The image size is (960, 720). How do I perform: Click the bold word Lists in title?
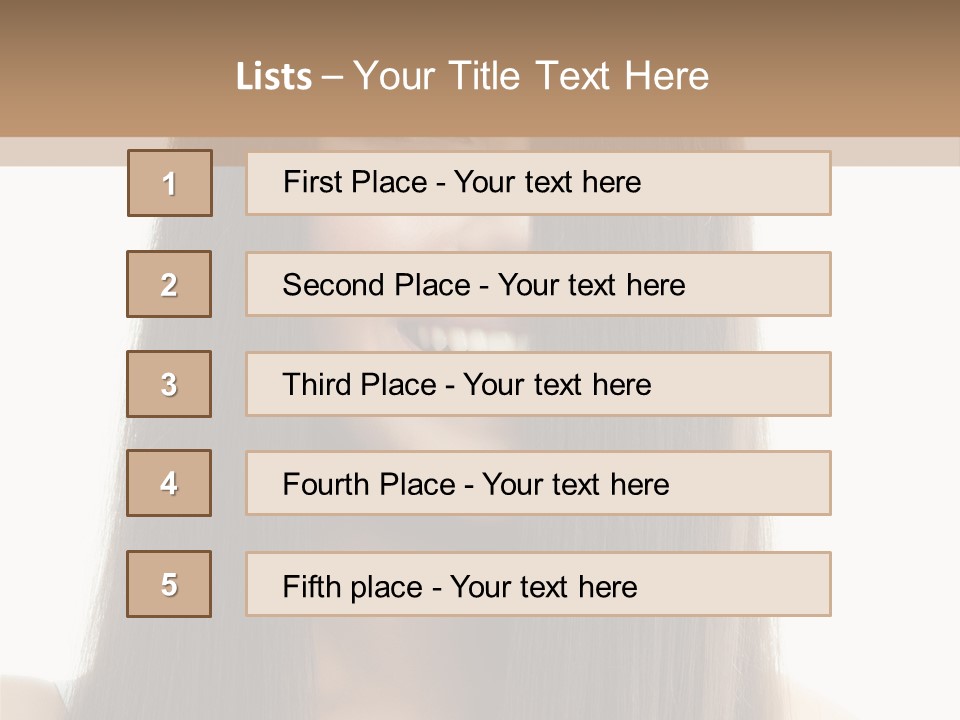[274, 77]
